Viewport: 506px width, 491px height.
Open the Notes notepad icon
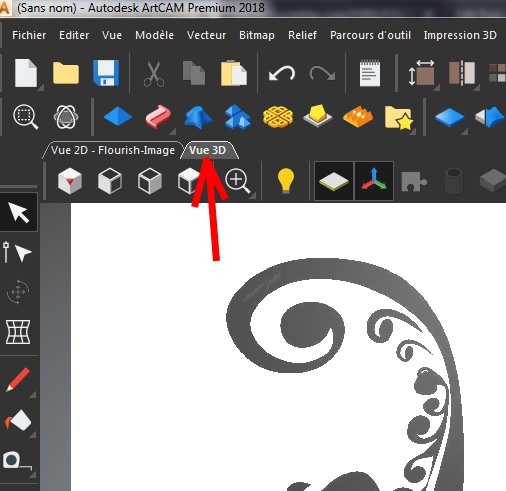[x=370, y=73]
